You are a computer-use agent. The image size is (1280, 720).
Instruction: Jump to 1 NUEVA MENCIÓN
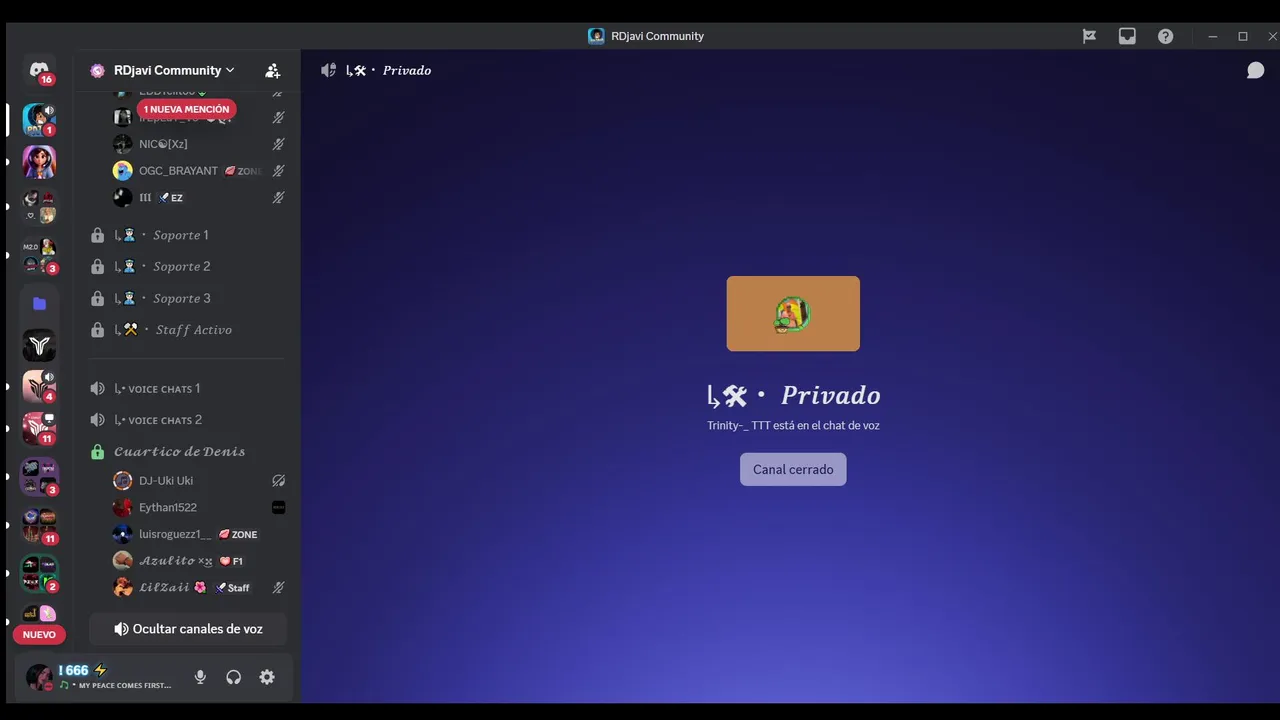[186, 109]
